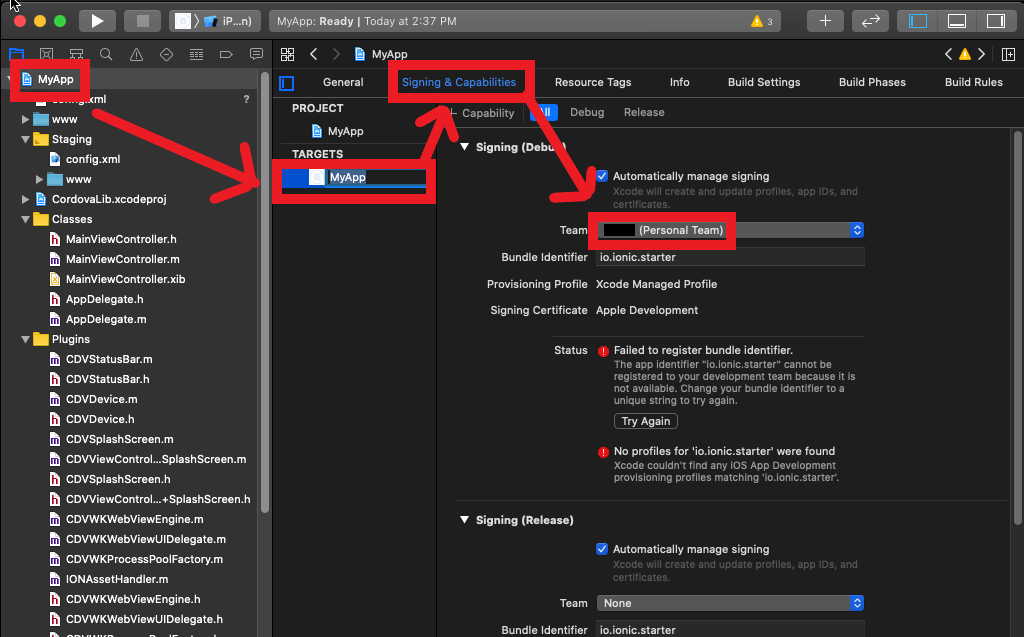Open the Debug navigator
This screenshot has height=637, width=1024.
196,54
